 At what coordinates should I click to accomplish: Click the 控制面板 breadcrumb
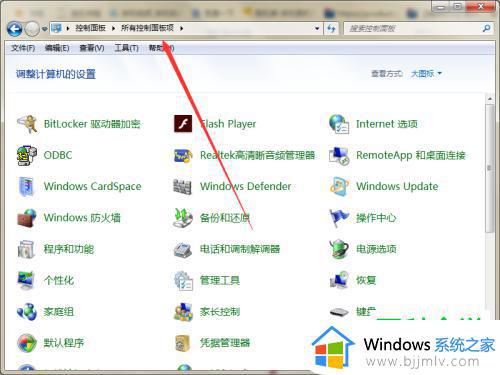tap(90, 28)
